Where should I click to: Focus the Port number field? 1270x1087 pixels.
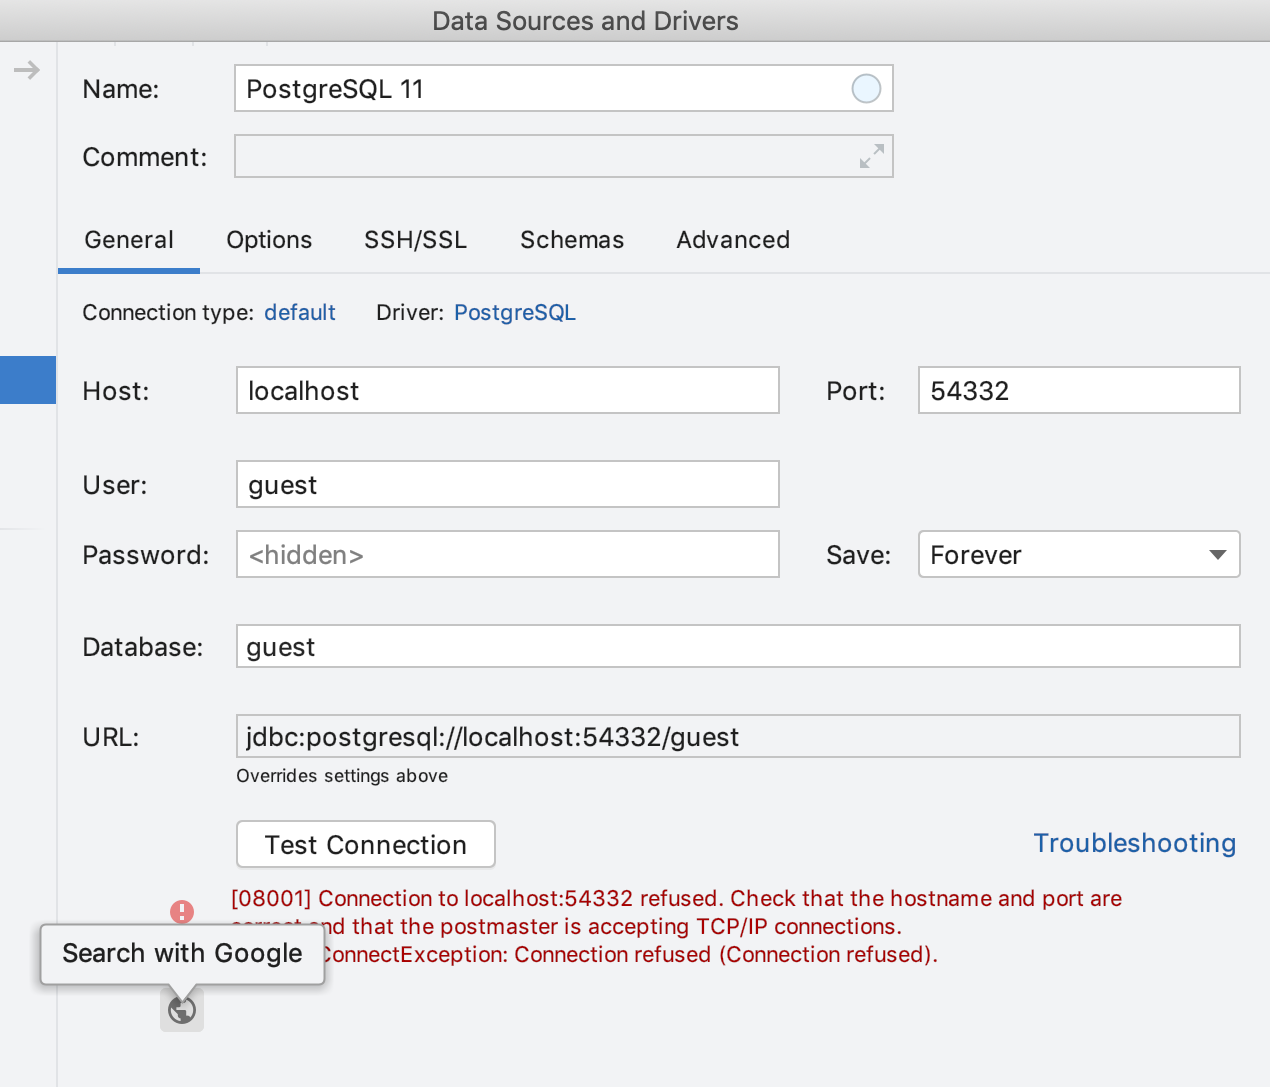(x=1078, y=391)
